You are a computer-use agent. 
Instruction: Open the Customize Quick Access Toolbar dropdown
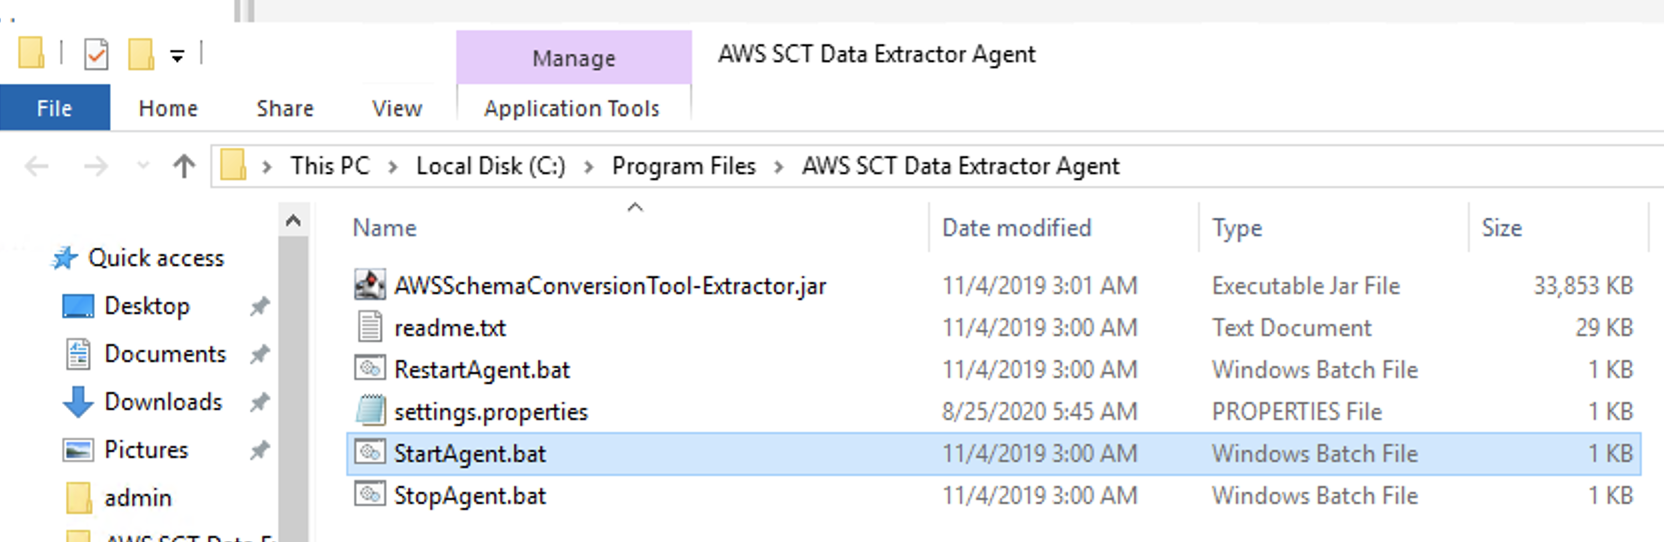pyautogui.click(x=177, y=56)
